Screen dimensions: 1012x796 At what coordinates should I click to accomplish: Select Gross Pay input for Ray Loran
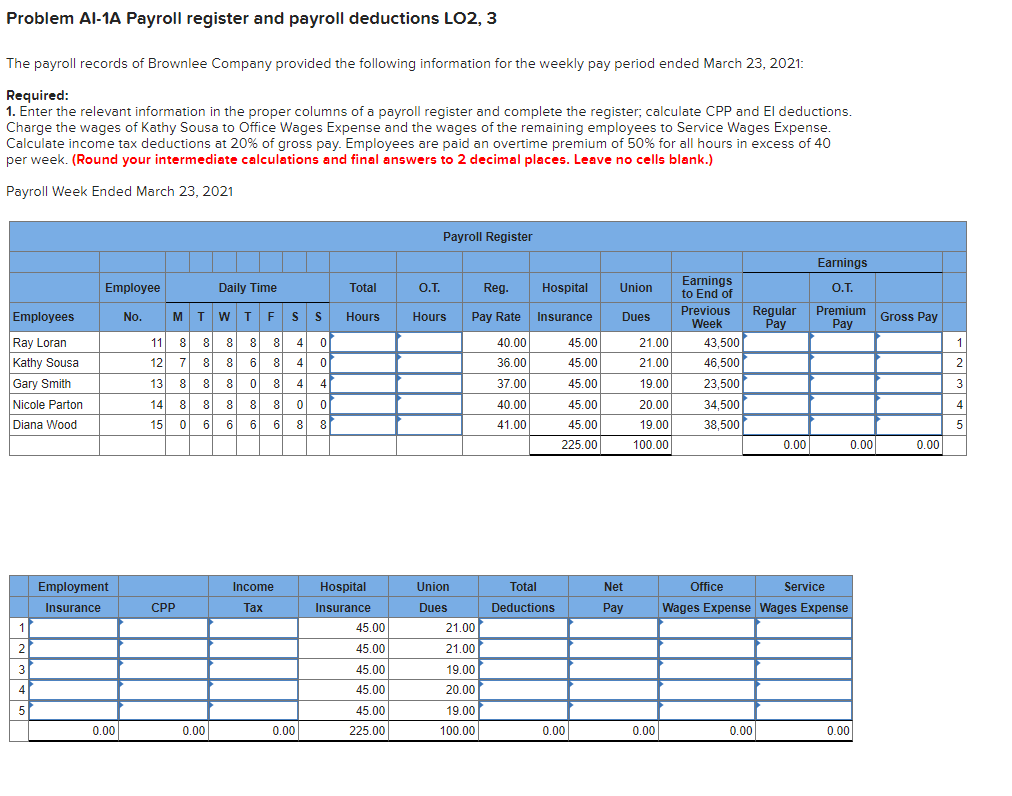click(908, 342)
